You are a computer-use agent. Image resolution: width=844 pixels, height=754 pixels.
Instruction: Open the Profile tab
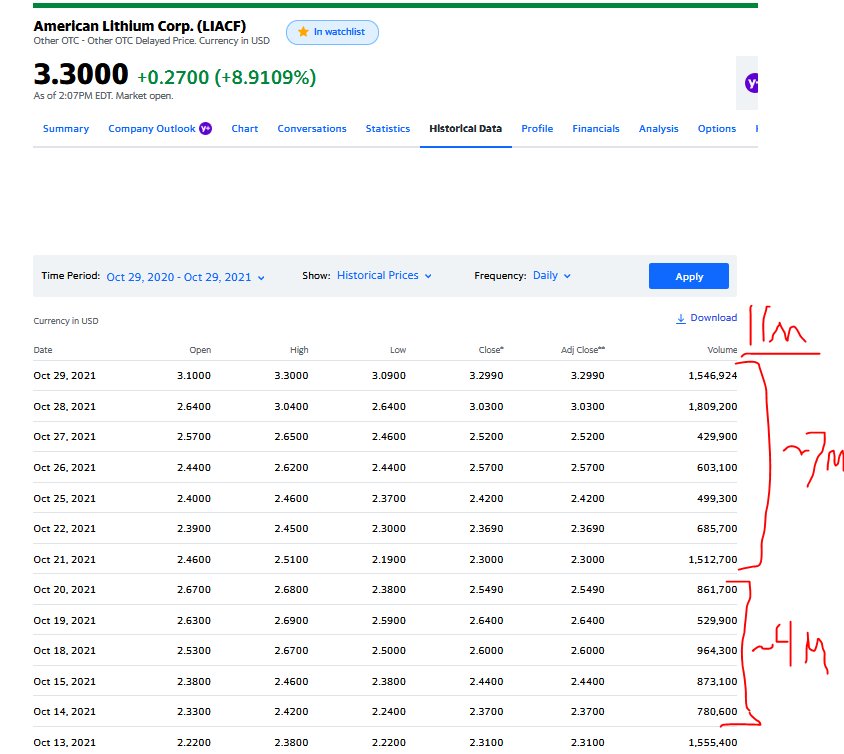[x=537, y=129]
